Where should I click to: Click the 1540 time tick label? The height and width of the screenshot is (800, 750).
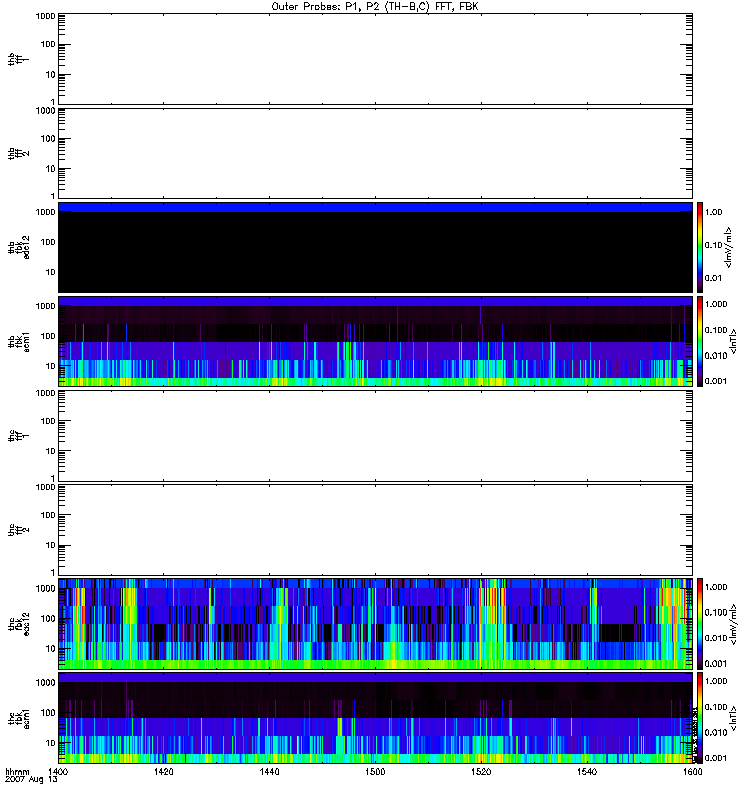(x=587, y=773)
